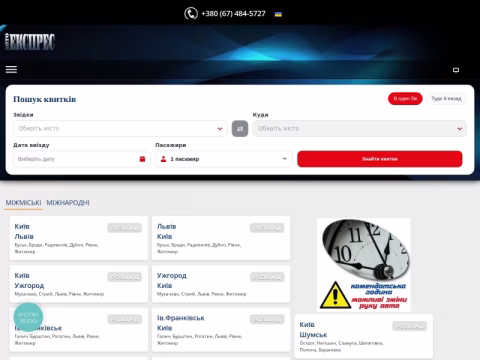480x360 pixels.
Task: Call phone number +380 (67) 484-5727
Action: 233,14
